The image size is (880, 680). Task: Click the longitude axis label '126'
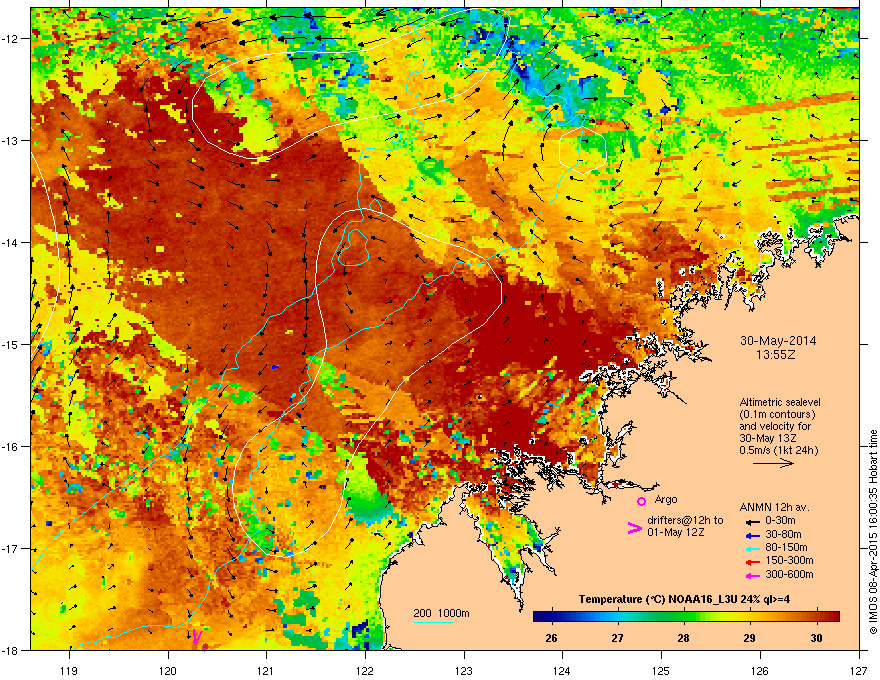coord(760,670)
